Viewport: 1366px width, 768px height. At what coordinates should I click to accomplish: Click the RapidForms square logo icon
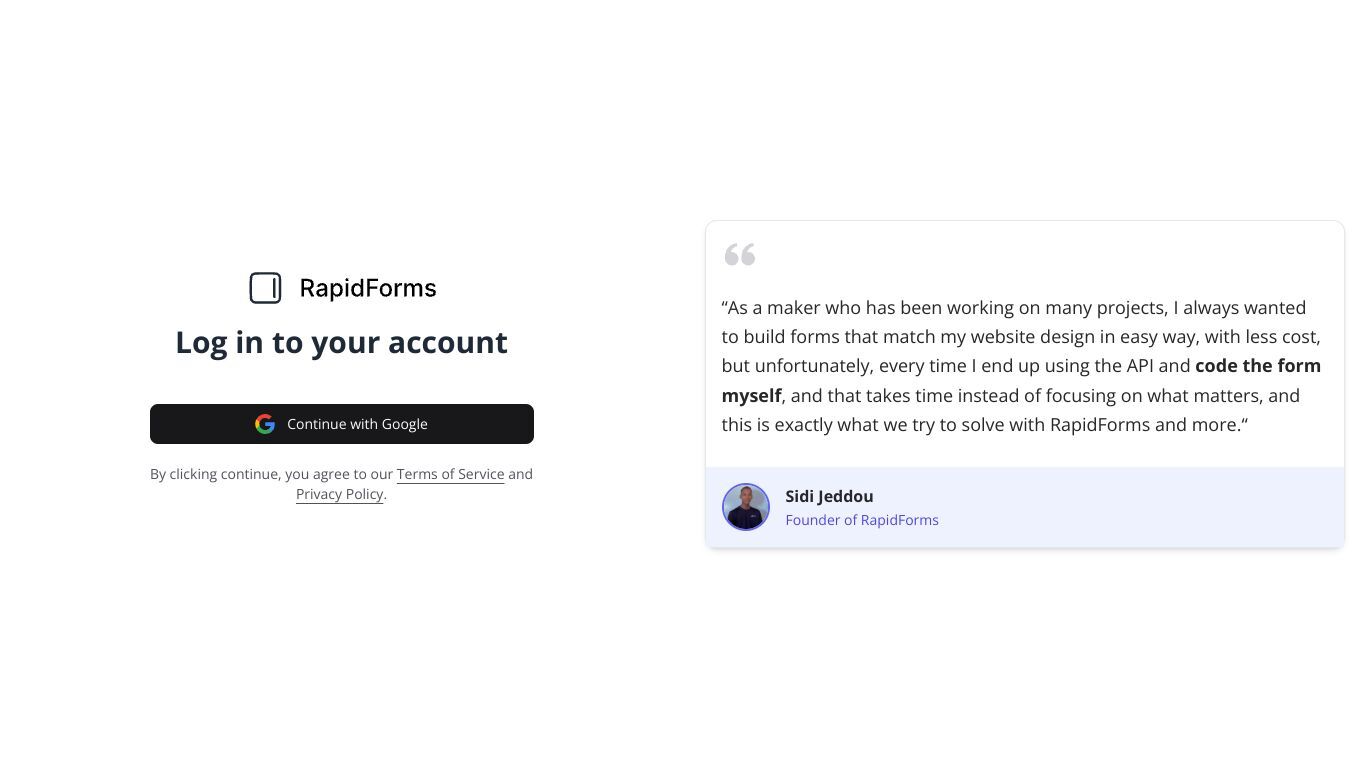point(265,288)
